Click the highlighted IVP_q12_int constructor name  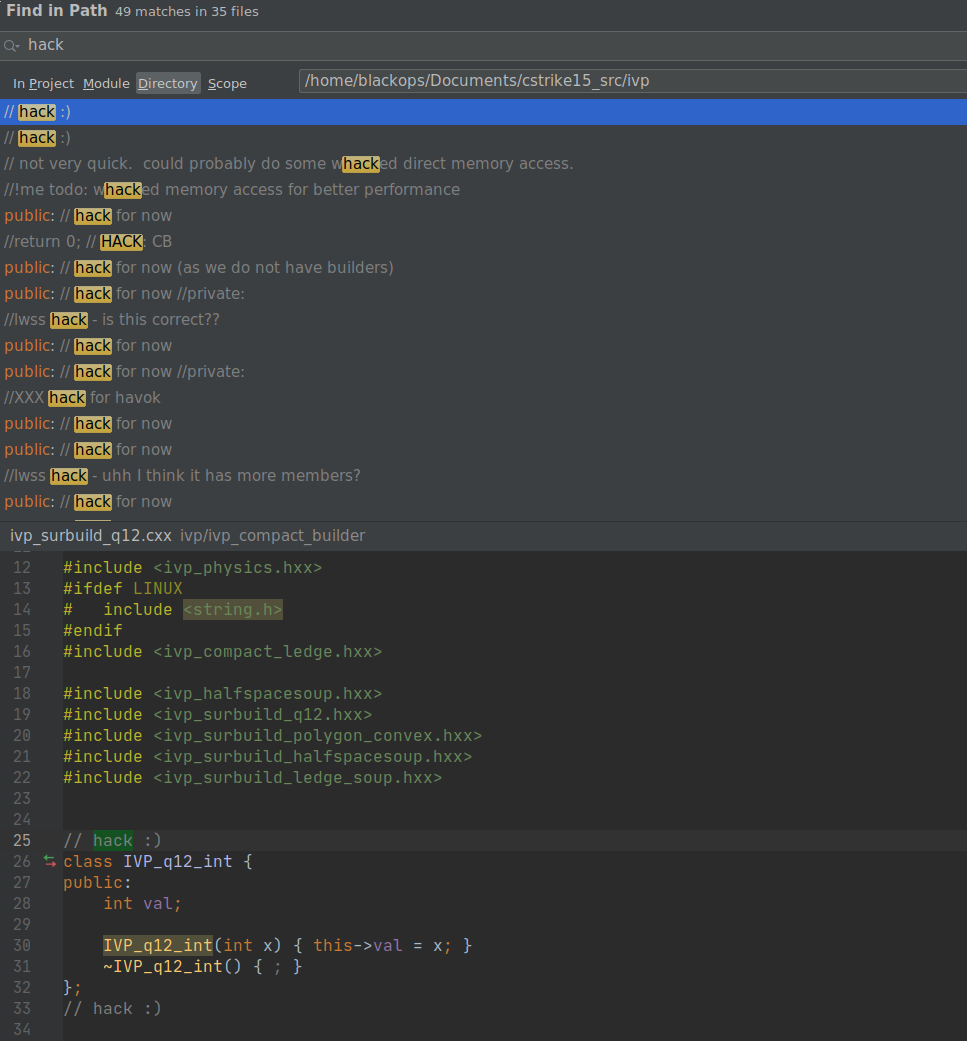158,945
